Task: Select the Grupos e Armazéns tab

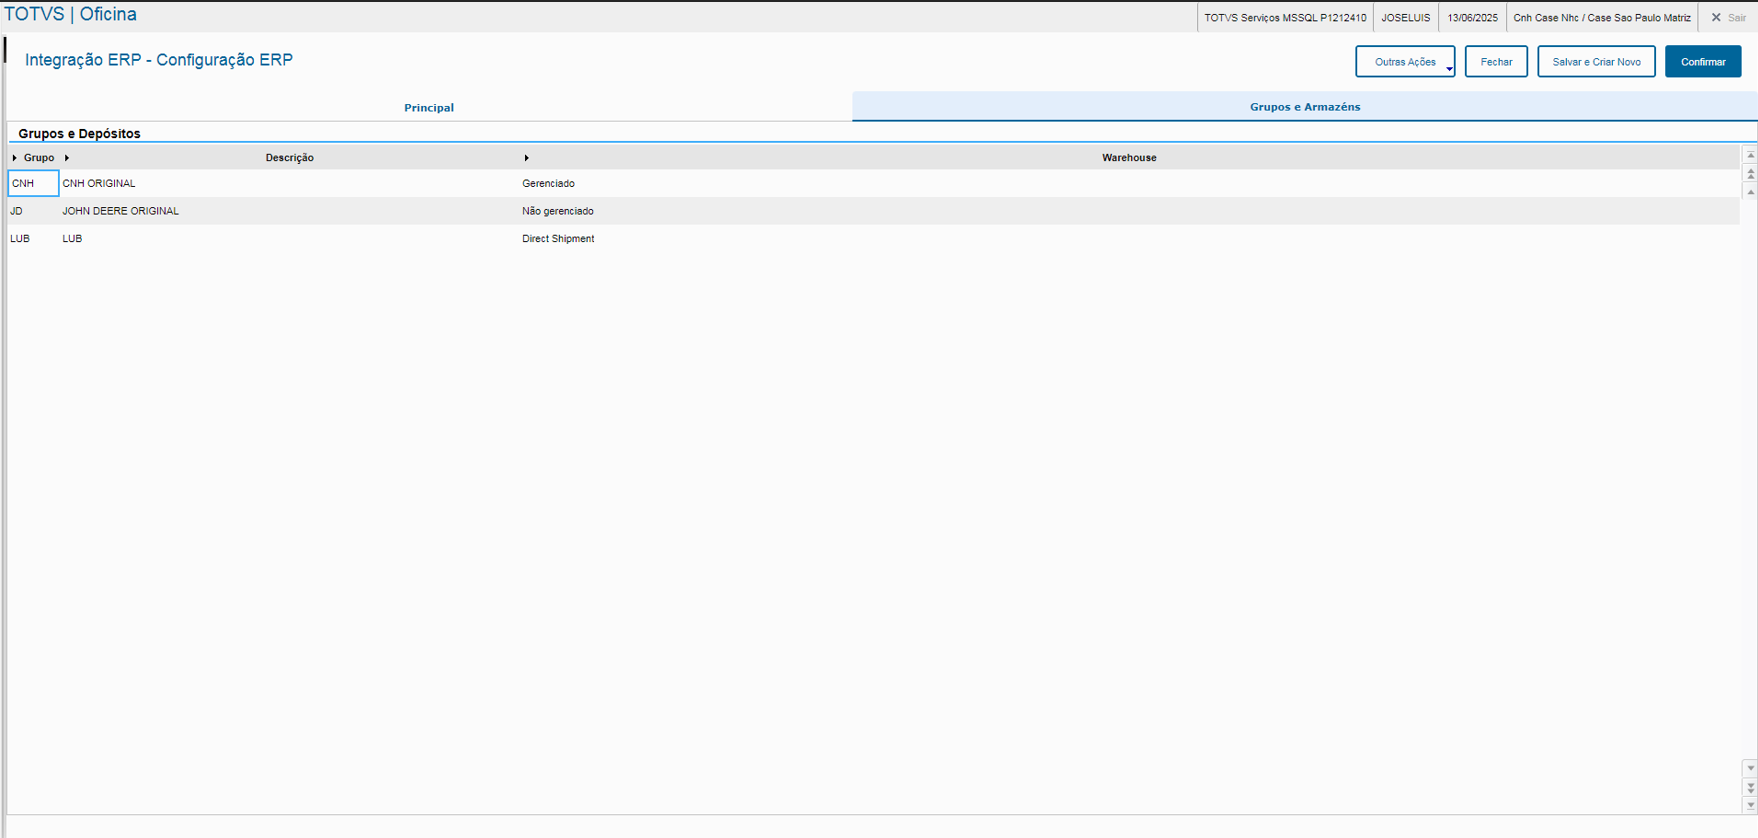Action: coord(1305,106)
